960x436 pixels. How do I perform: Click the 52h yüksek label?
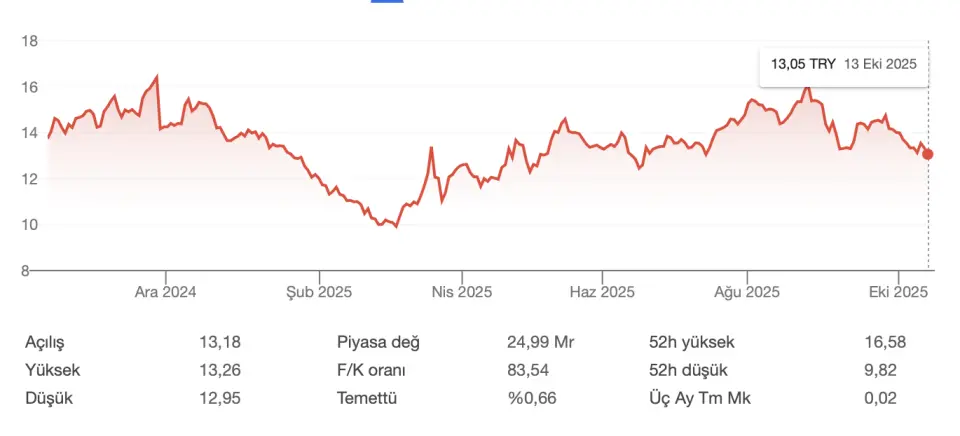691,342
